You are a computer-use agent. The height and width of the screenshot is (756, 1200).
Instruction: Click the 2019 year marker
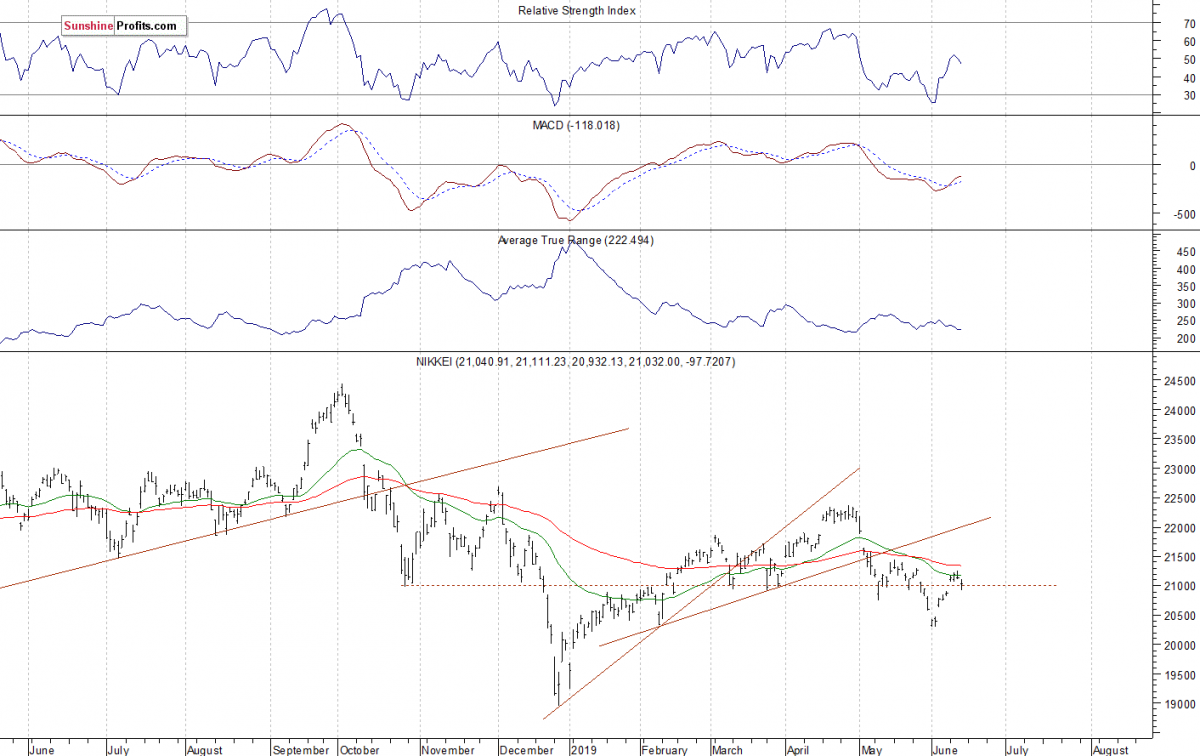tap(582, 748)
